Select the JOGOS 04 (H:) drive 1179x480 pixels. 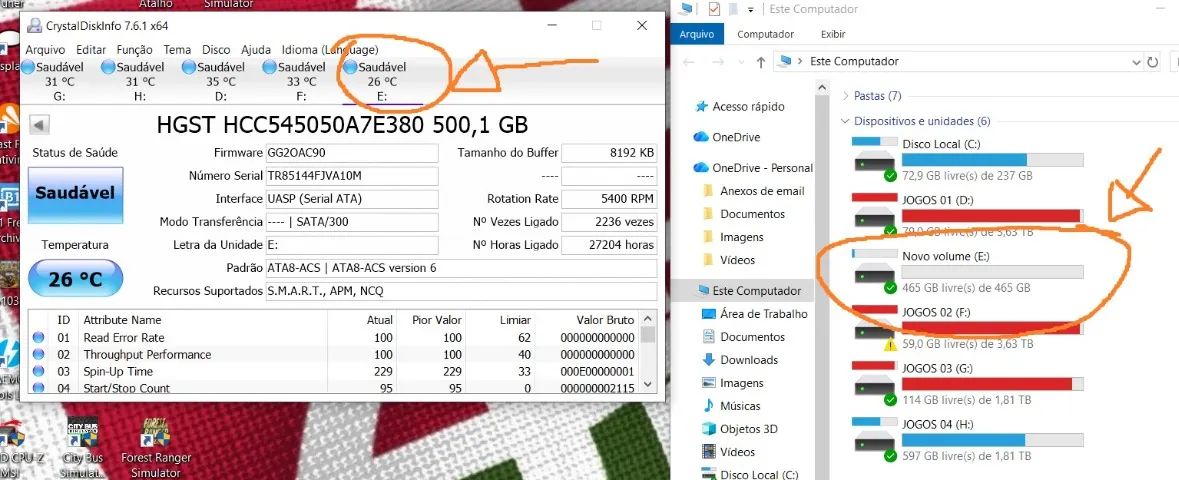[x=968, y=440]
